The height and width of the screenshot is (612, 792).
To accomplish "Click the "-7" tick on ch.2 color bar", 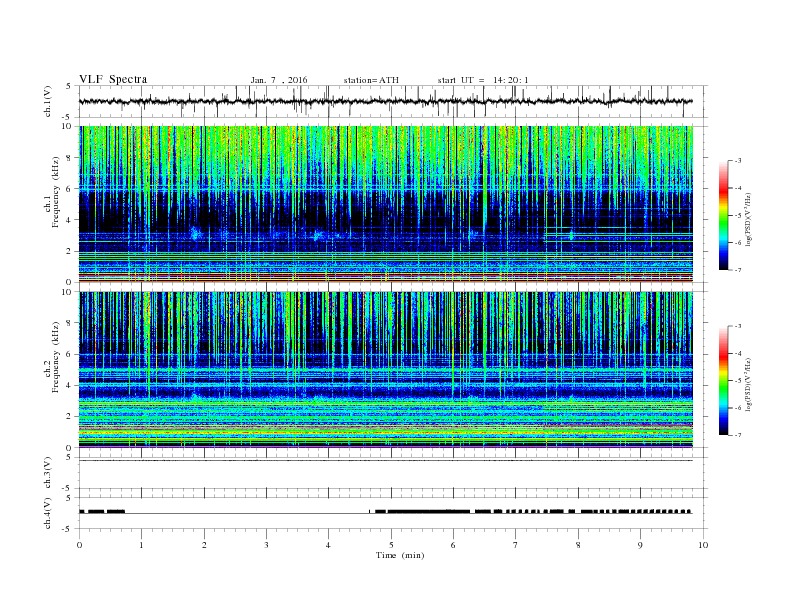I will click(x=738, y=435).
